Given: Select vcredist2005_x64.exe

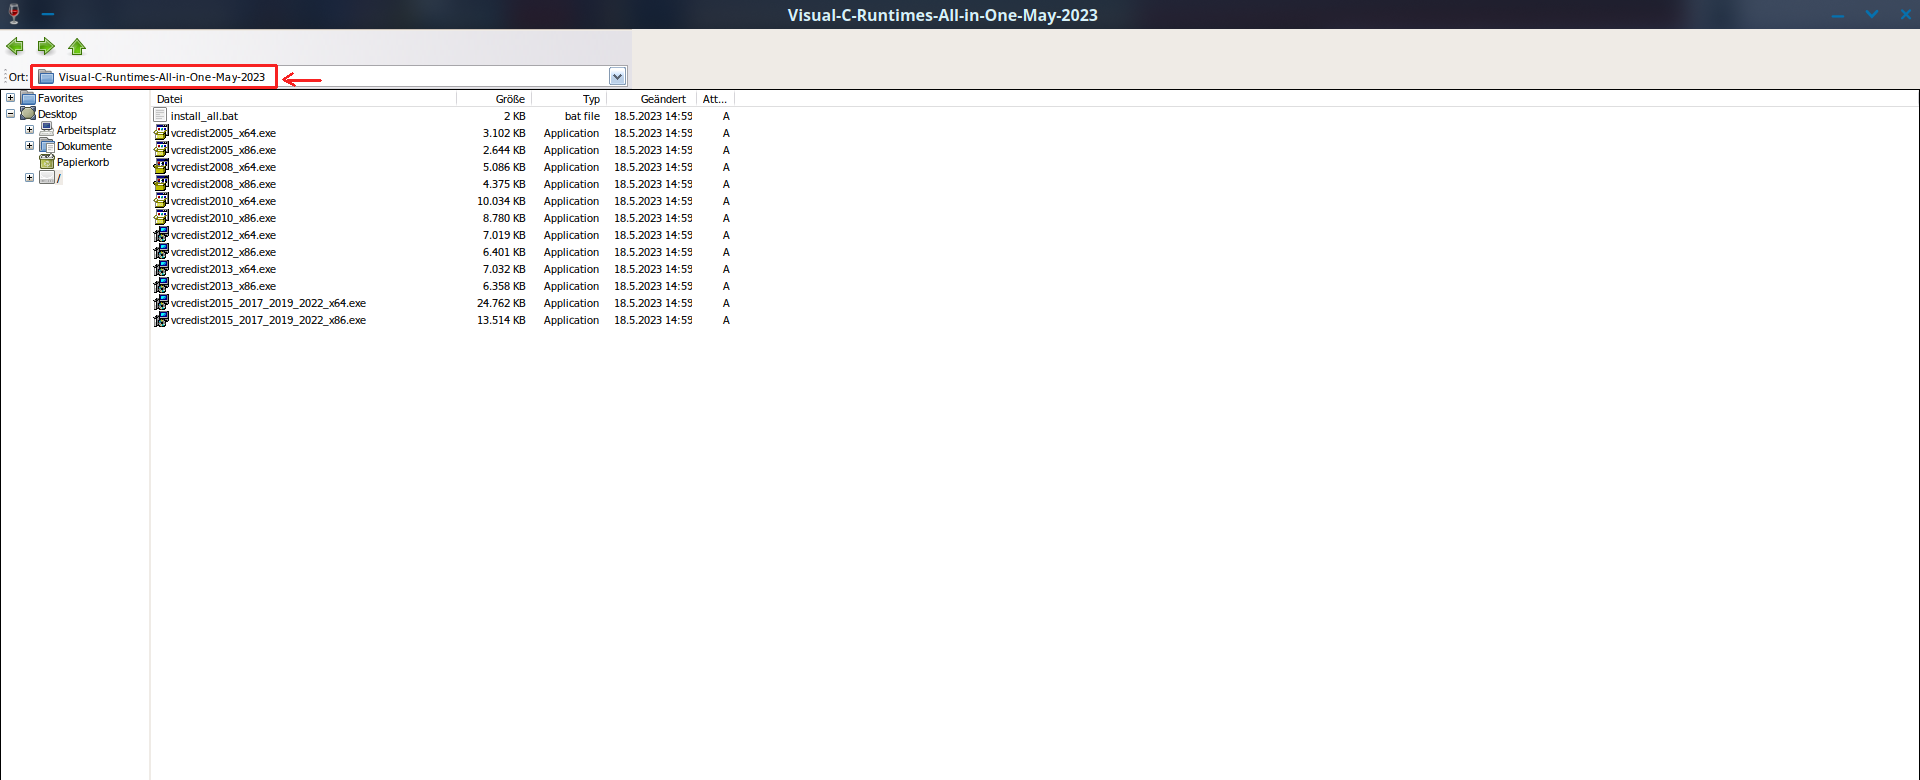Looking at the screenshot, I should 223,133.
